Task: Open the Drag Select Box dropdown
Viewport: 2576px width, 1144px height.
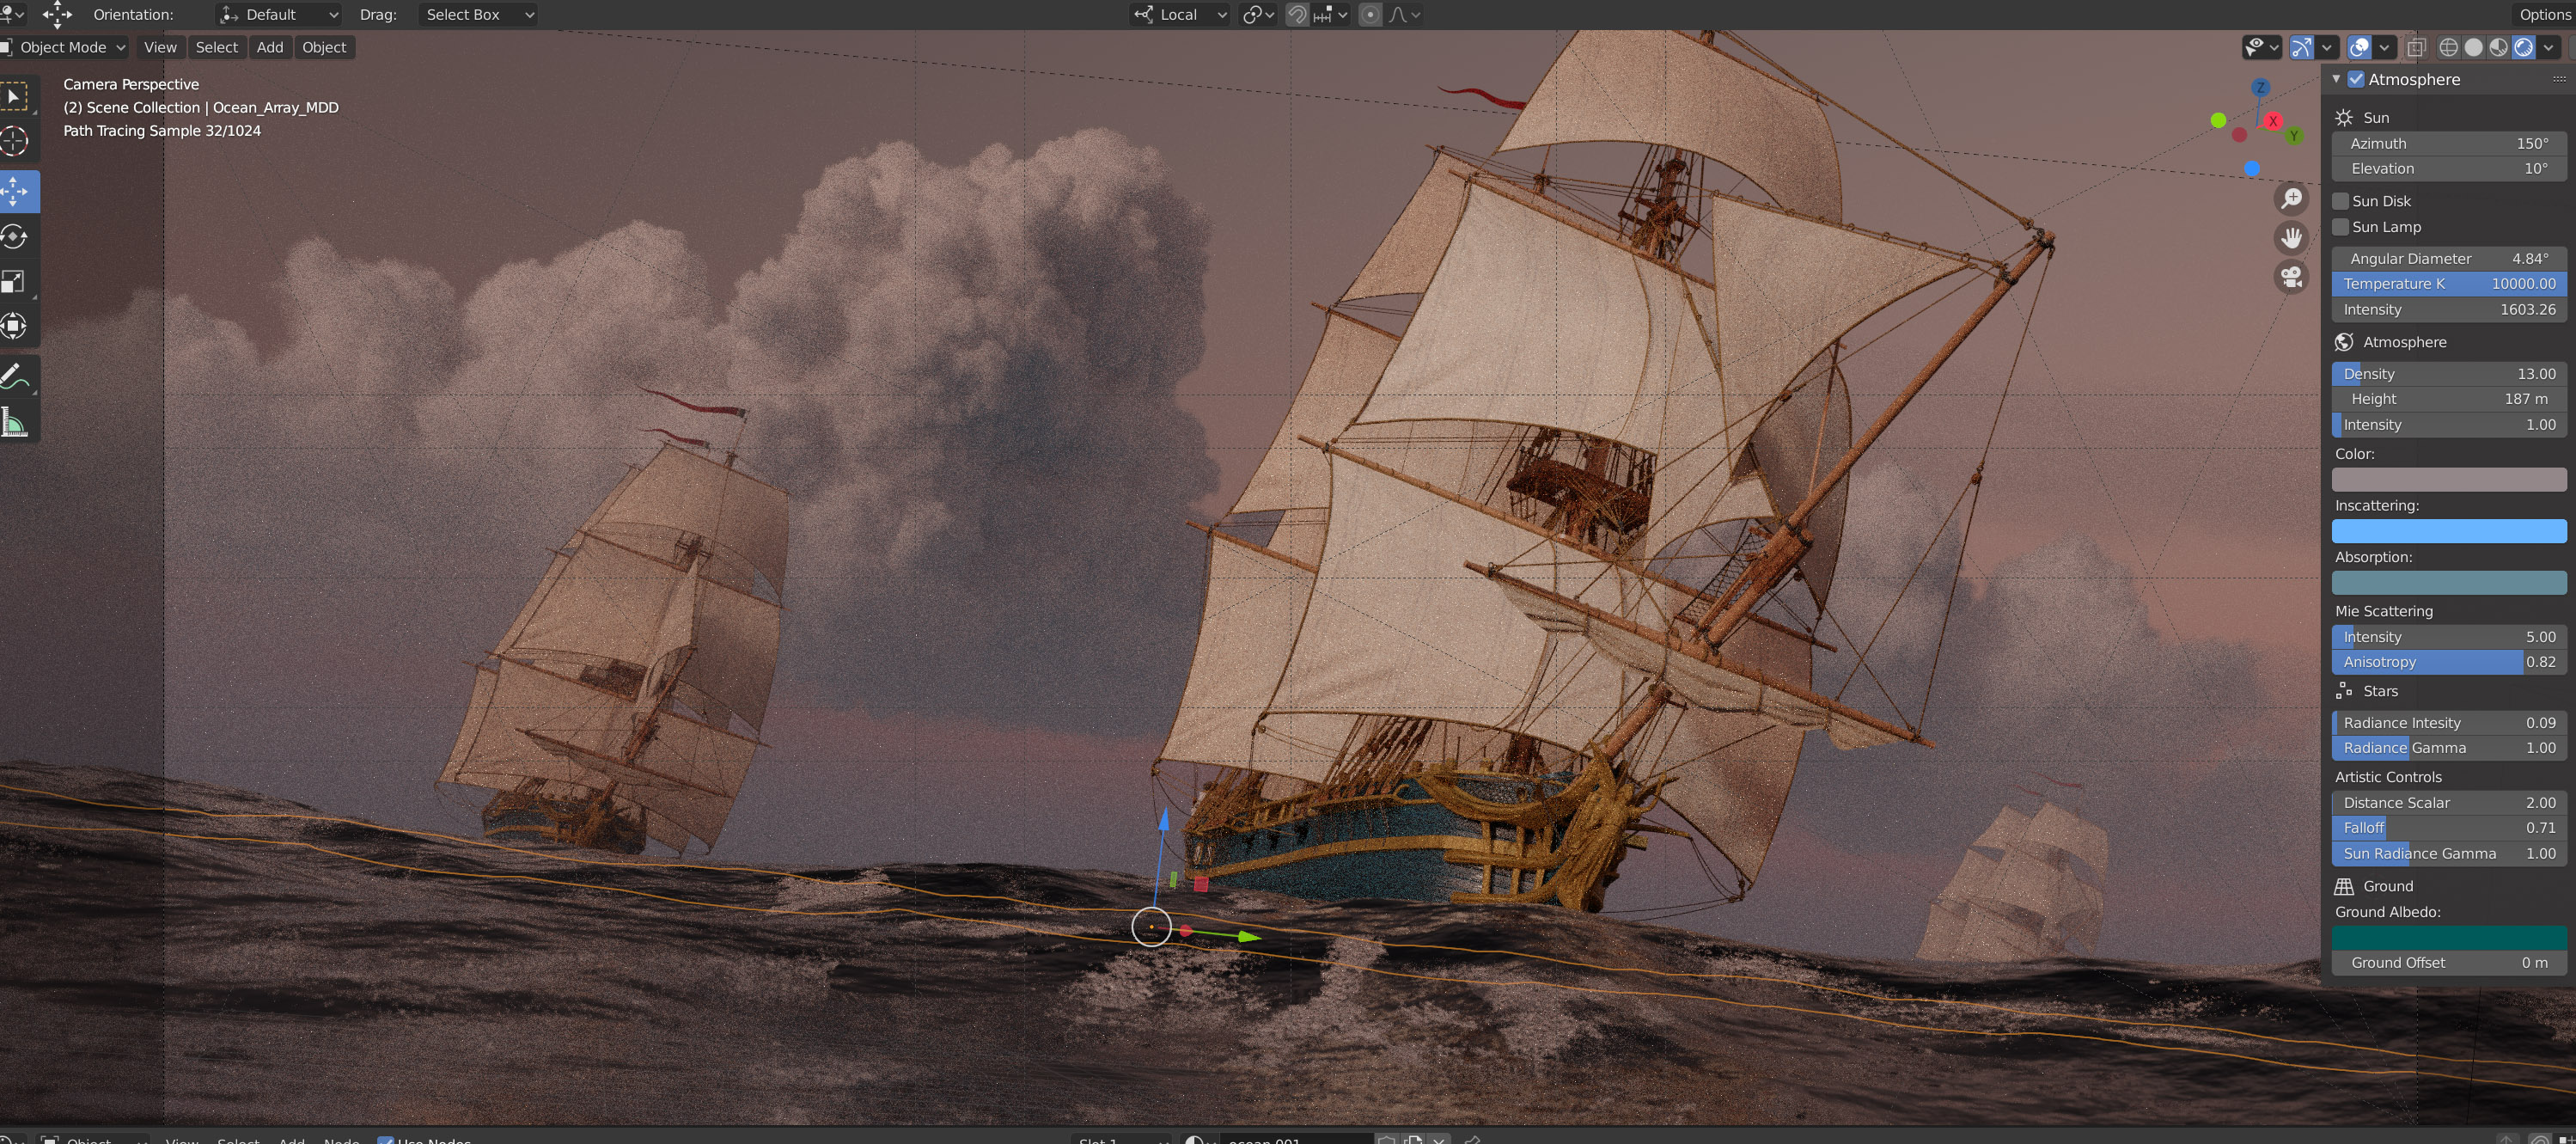Action: point(477,15)
